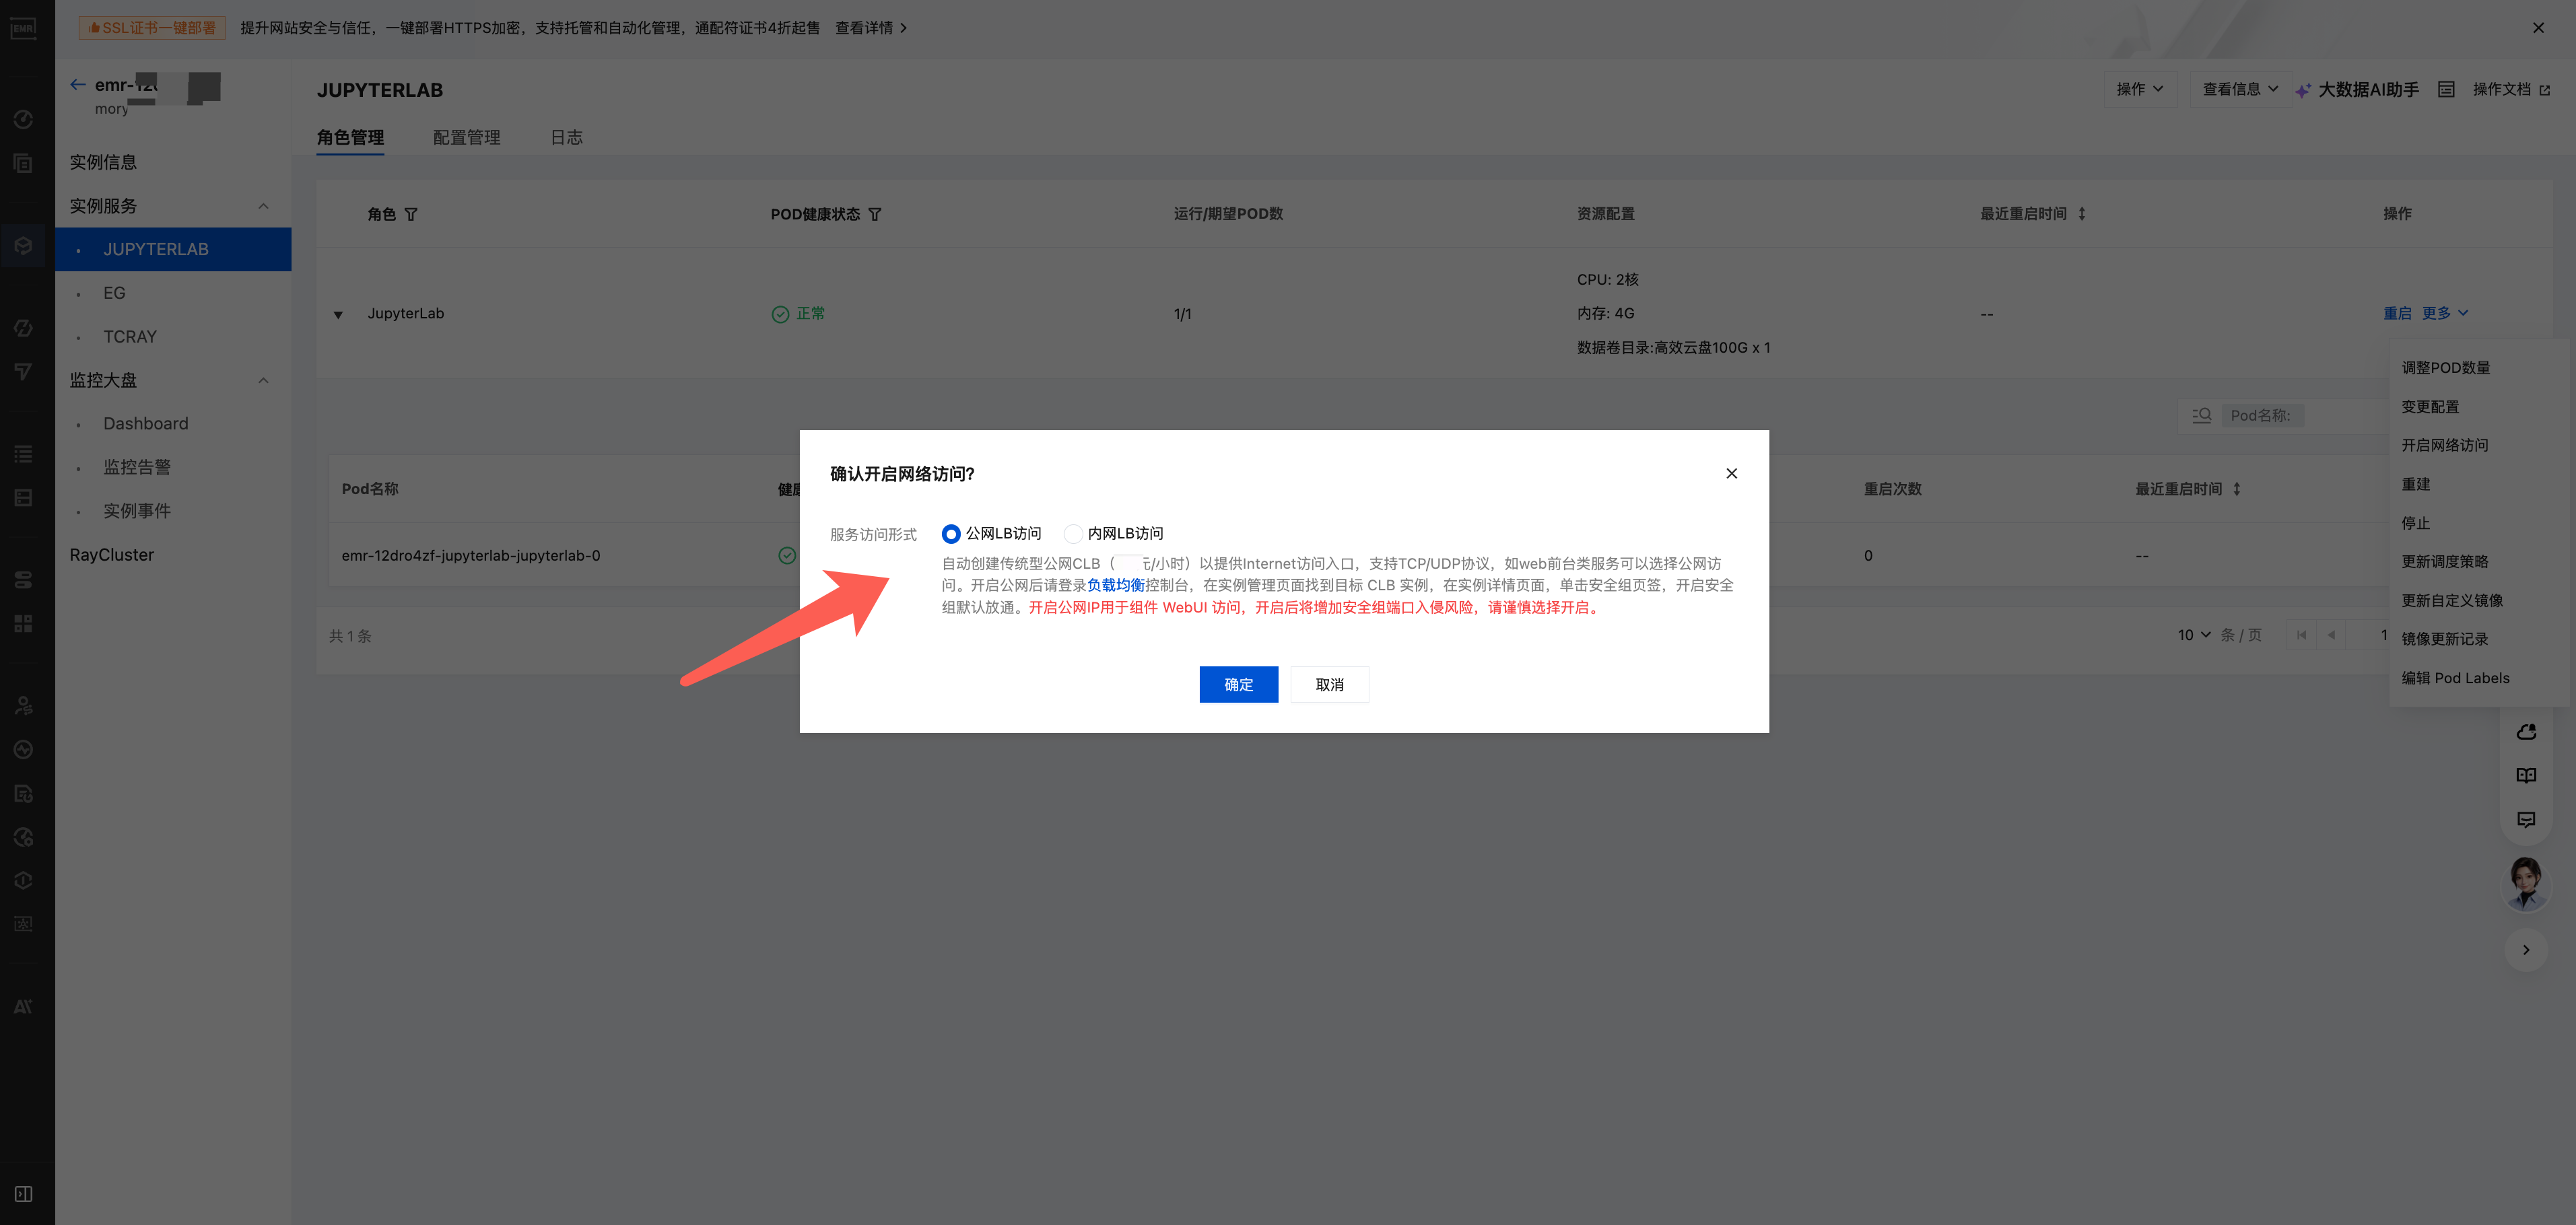Switch to the 角色管理 tab
This screenshot has width=2576, height=1225.
350,138
